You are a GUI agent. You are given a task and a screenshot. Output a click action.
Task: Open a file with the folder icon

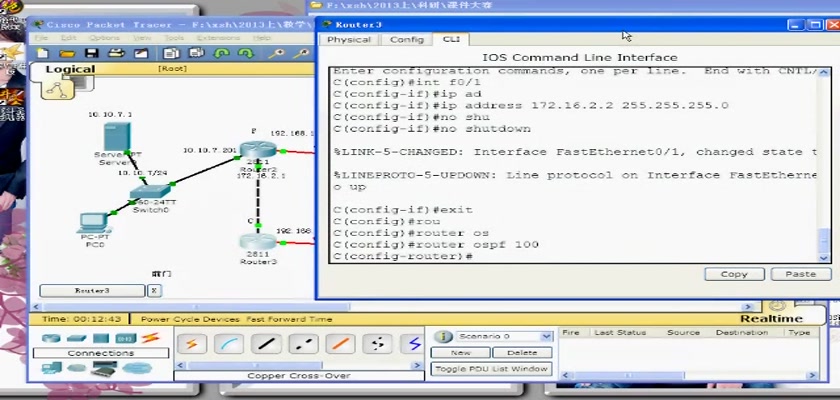(67, 53)
